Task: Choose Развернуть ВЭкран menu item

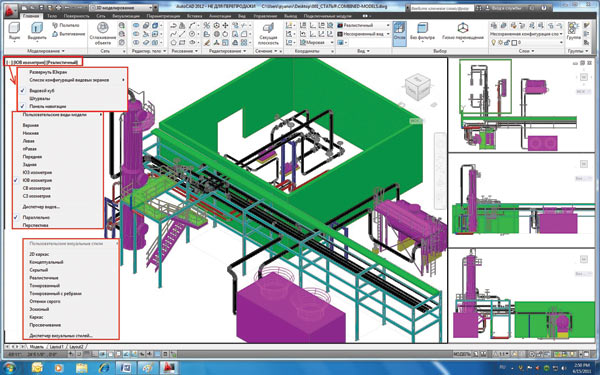Action: (48, 72)
